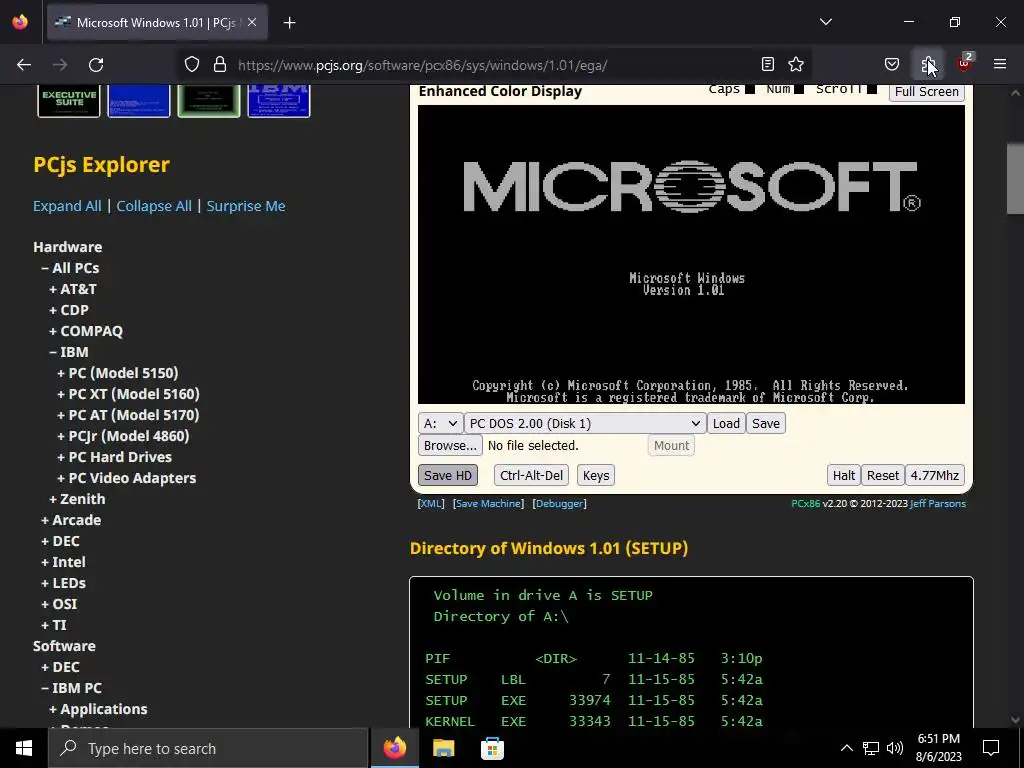Open the notifications action center icon
The height and width of the screenshot is (768, 1024).
pyautogui.click(x=991, y=748)
